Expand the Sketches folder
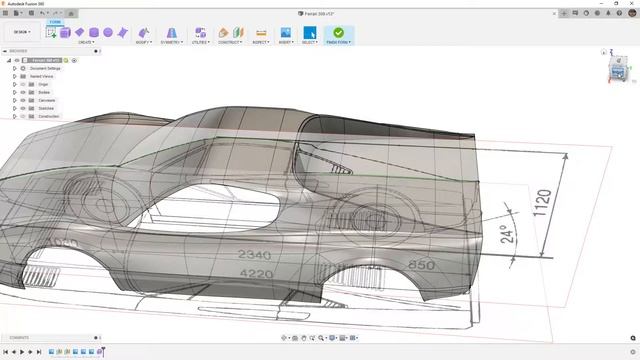The width and height of the screenshot is (640, 360). pos(15,108)
